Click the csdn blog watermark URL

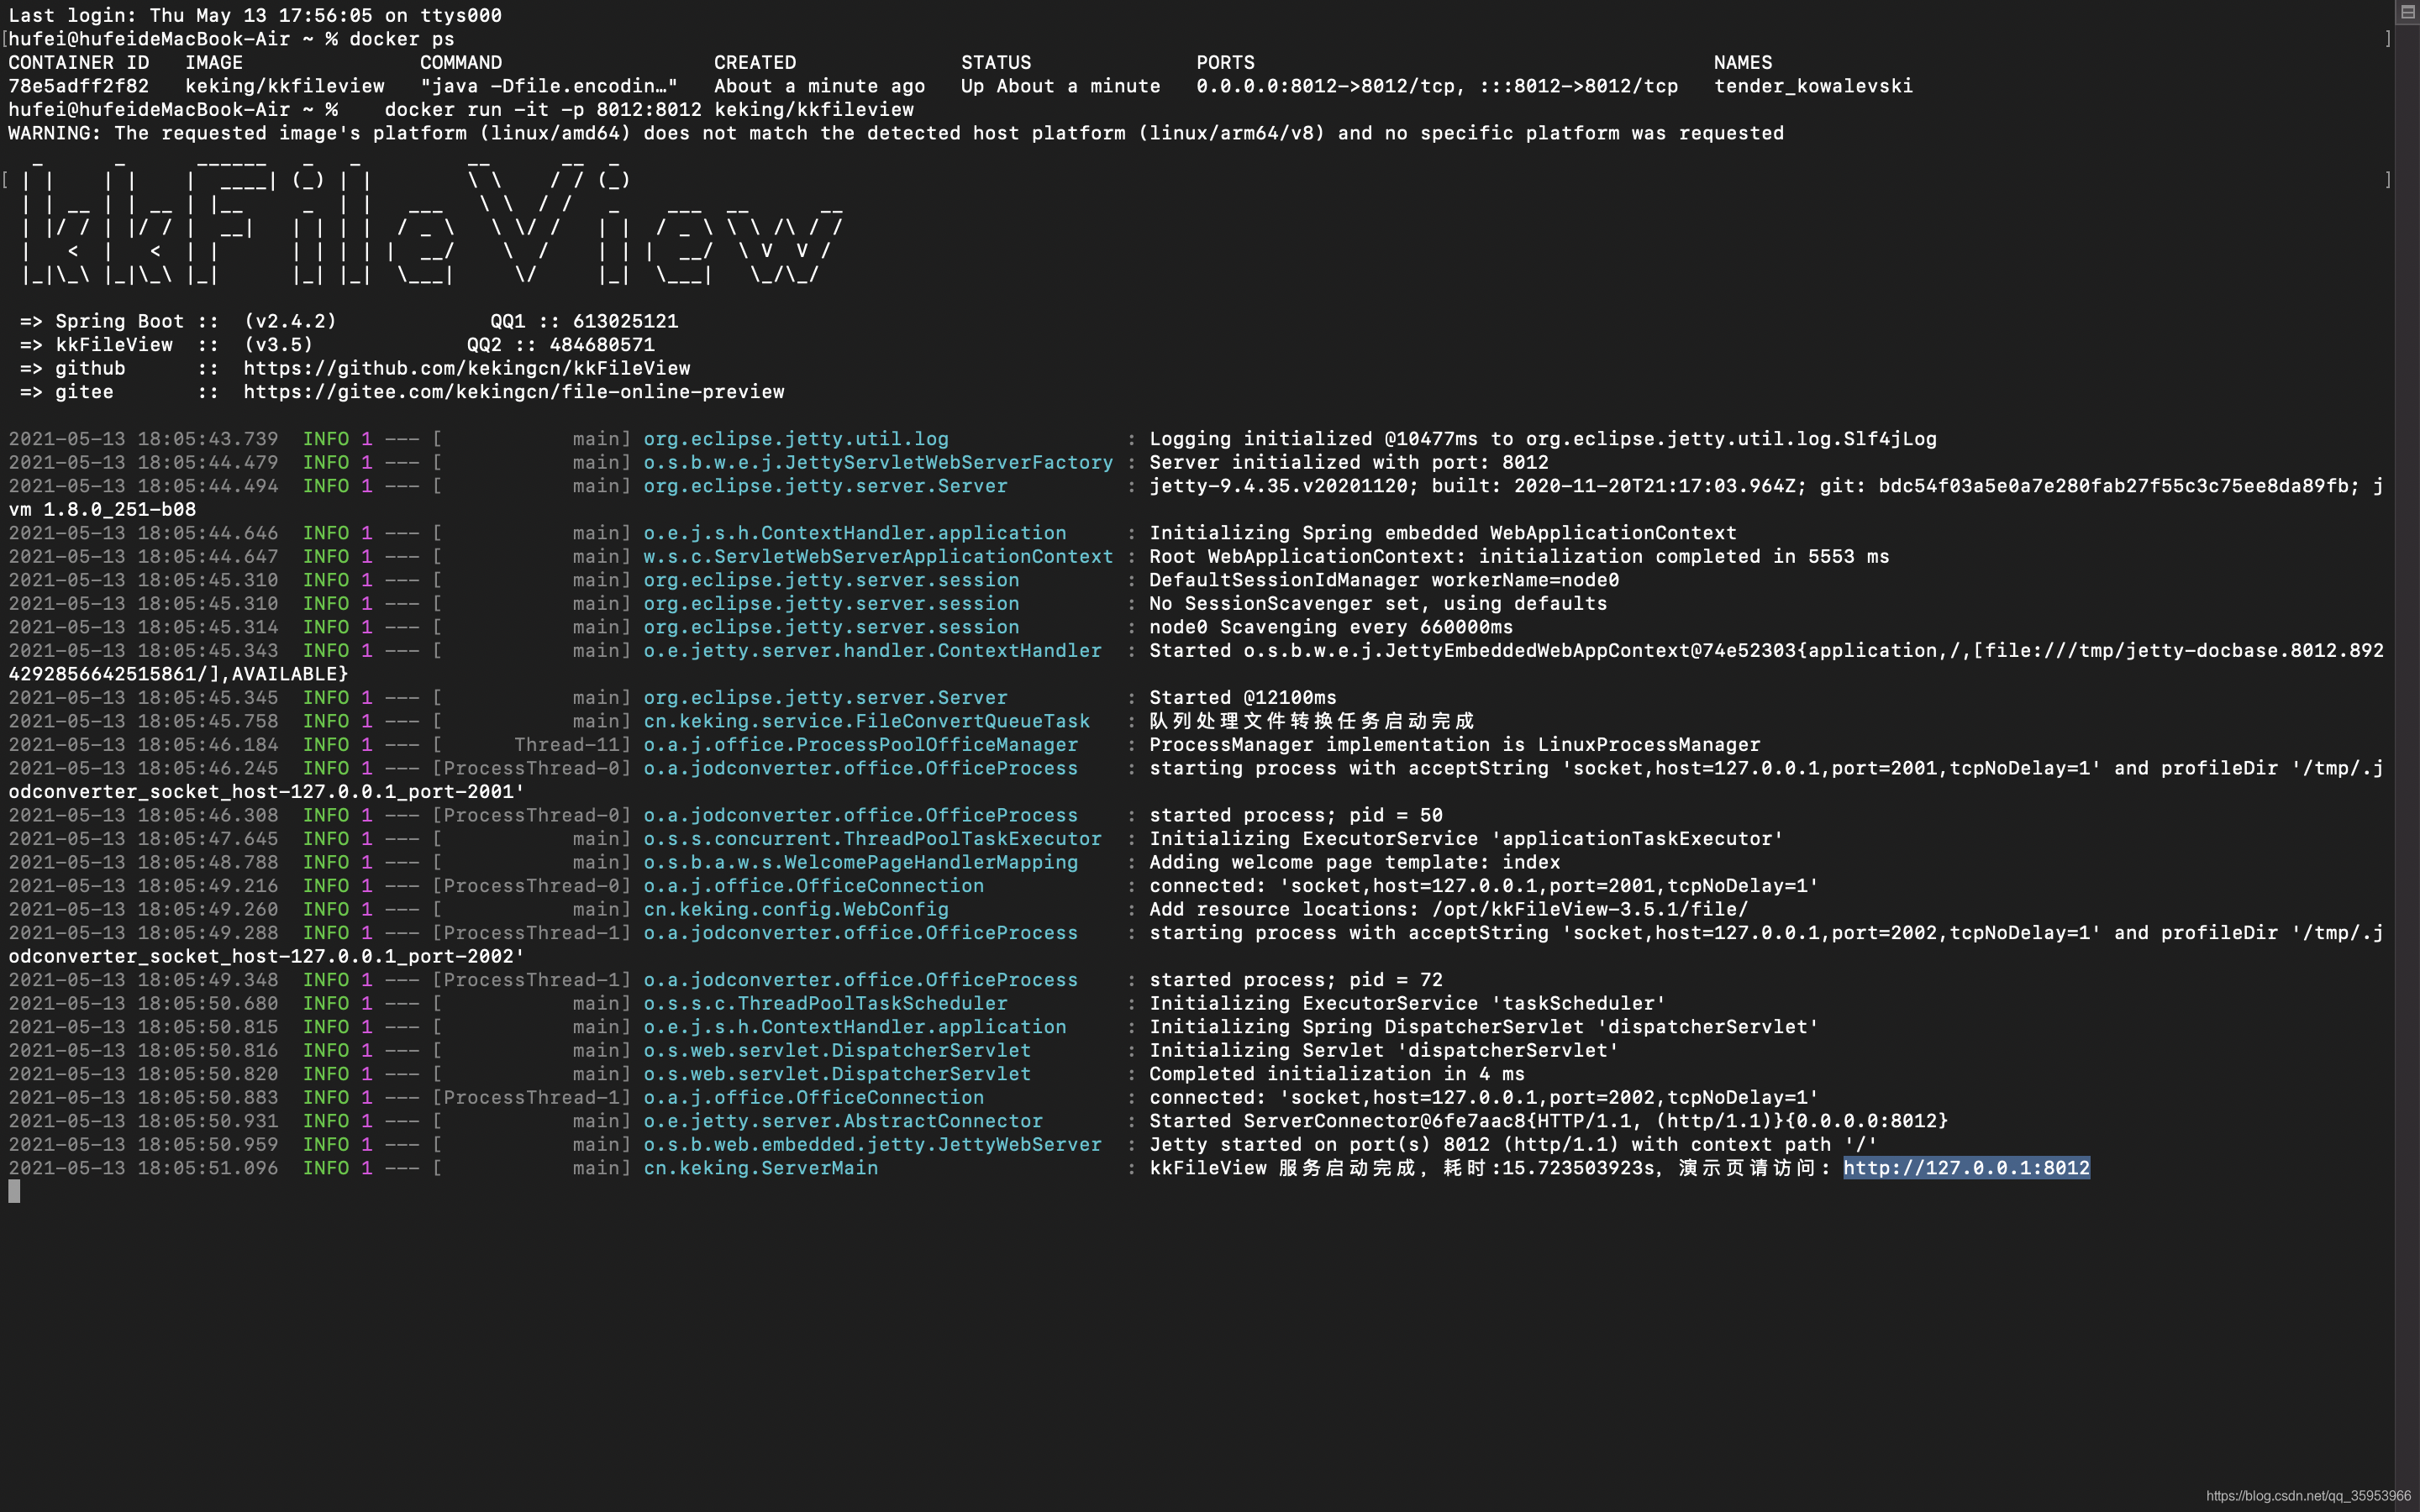coord(2307,1496)
